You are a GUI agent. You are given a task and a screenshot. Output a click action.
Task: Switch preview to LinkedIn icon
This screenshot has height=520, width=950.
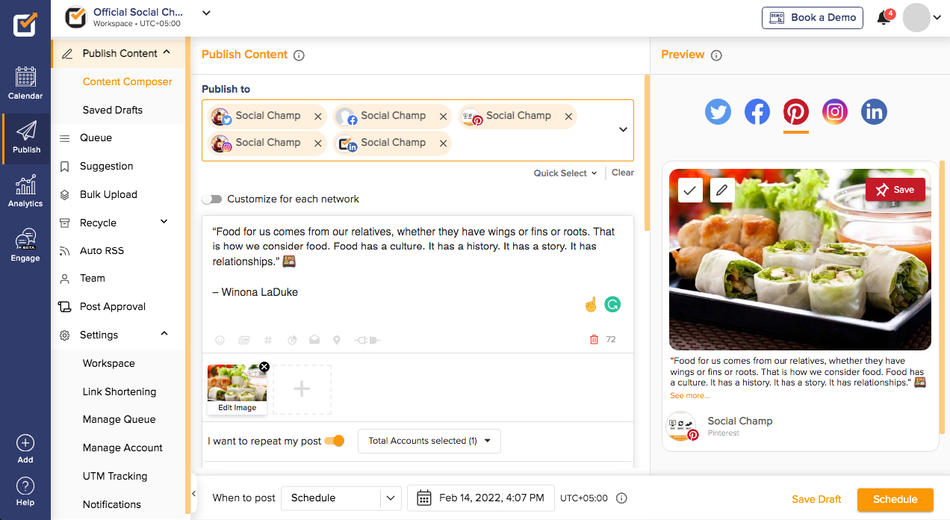(874, 112)
